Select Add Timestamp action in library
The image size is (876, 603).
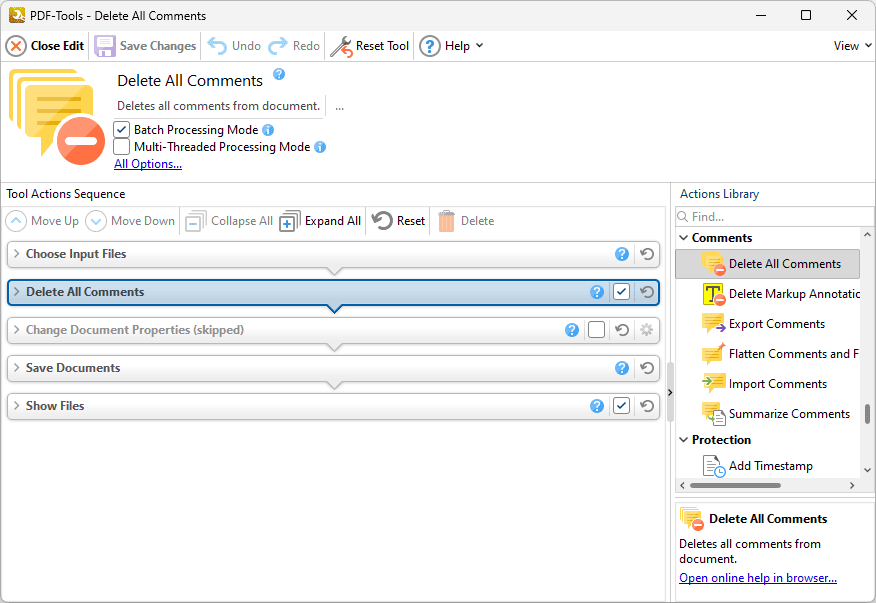tap(770, 466)
